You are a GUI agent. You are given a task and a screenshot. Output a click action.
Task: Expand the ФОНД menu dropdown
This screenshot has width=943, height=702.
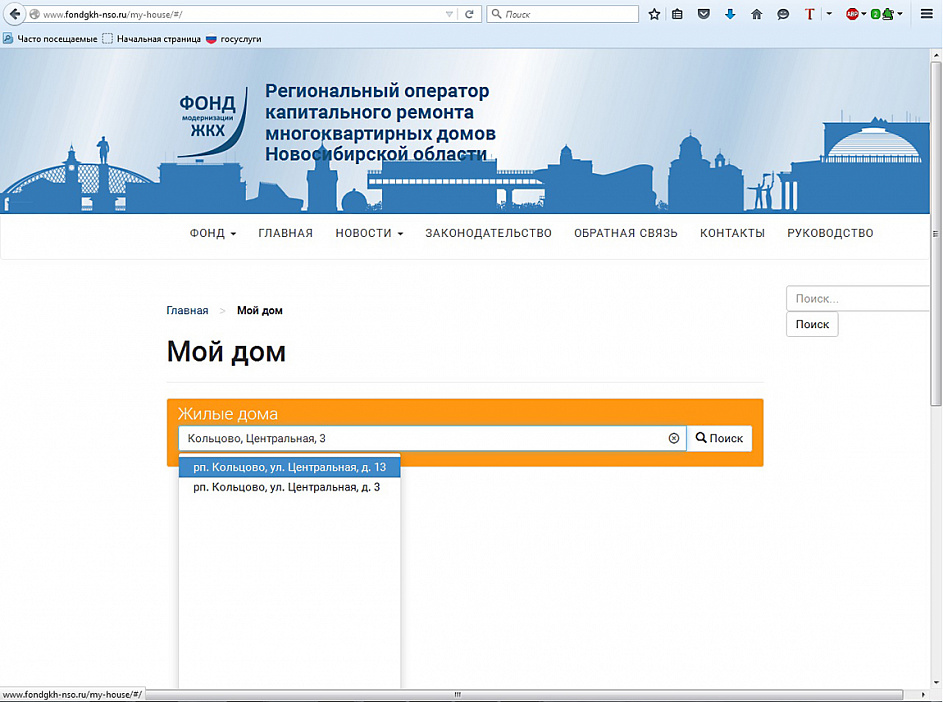click(213, 233)
